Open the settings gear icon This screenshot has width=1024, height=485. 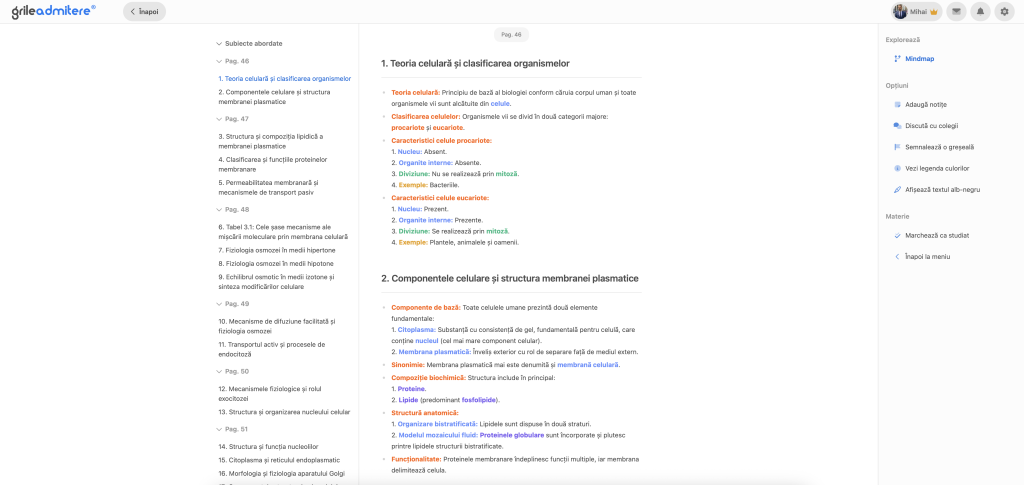(x=1004, y=12)
